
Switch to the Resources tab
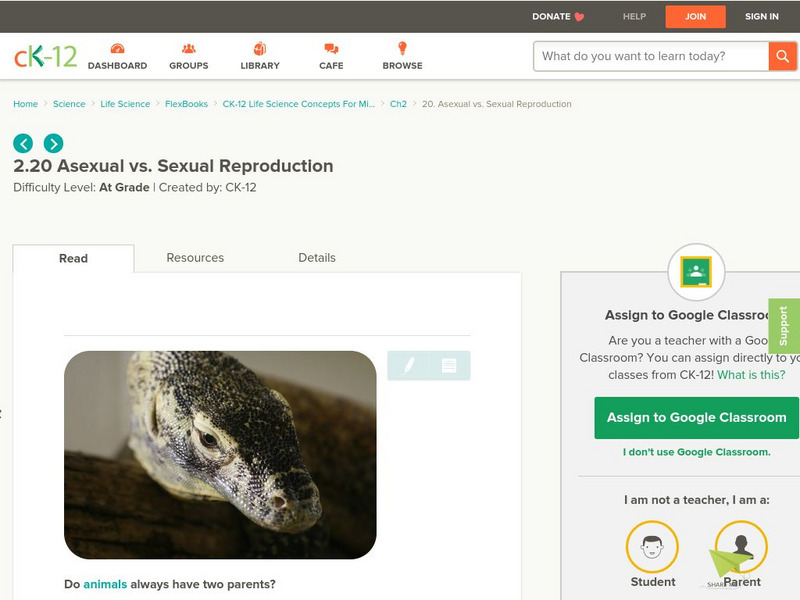[x=195, y=257]
